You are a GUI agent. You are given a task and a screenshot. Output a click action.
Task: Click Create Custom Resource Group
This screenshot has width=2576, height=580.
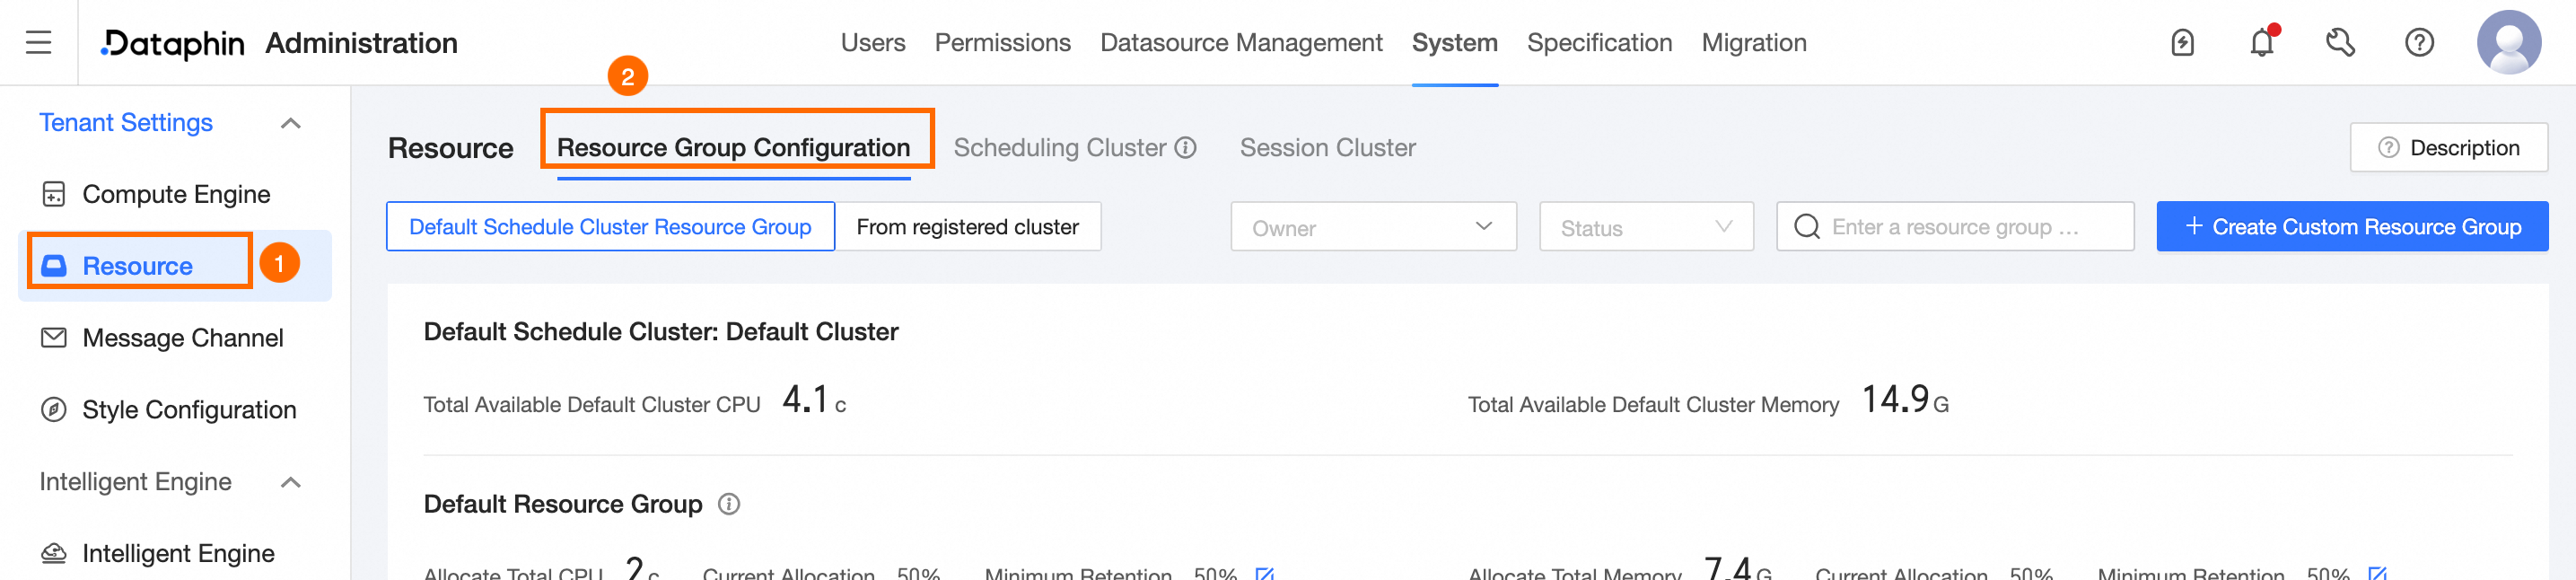(2352, 227)
